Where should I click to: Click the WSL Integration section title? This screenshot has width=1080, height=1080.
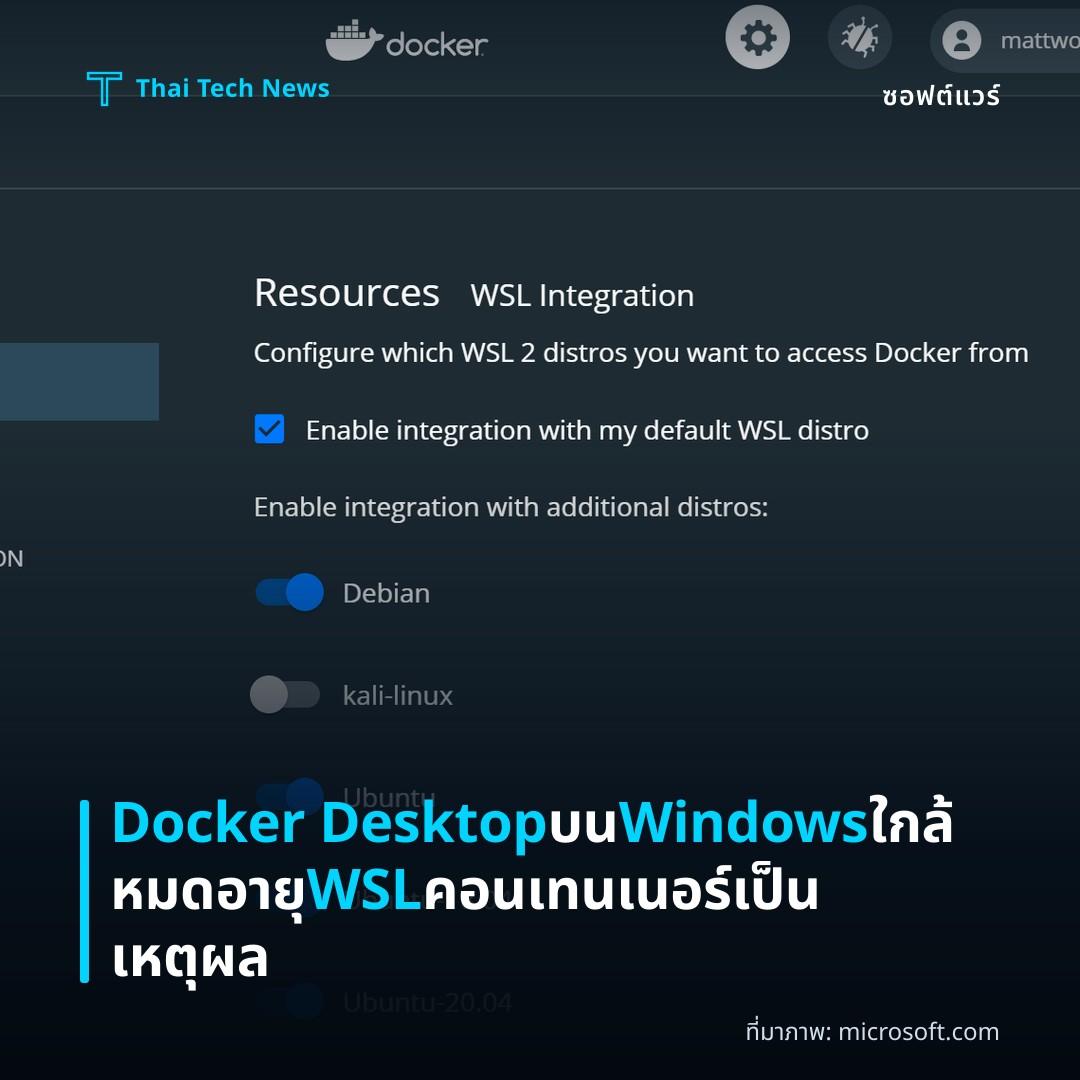[x=582, y=296]
